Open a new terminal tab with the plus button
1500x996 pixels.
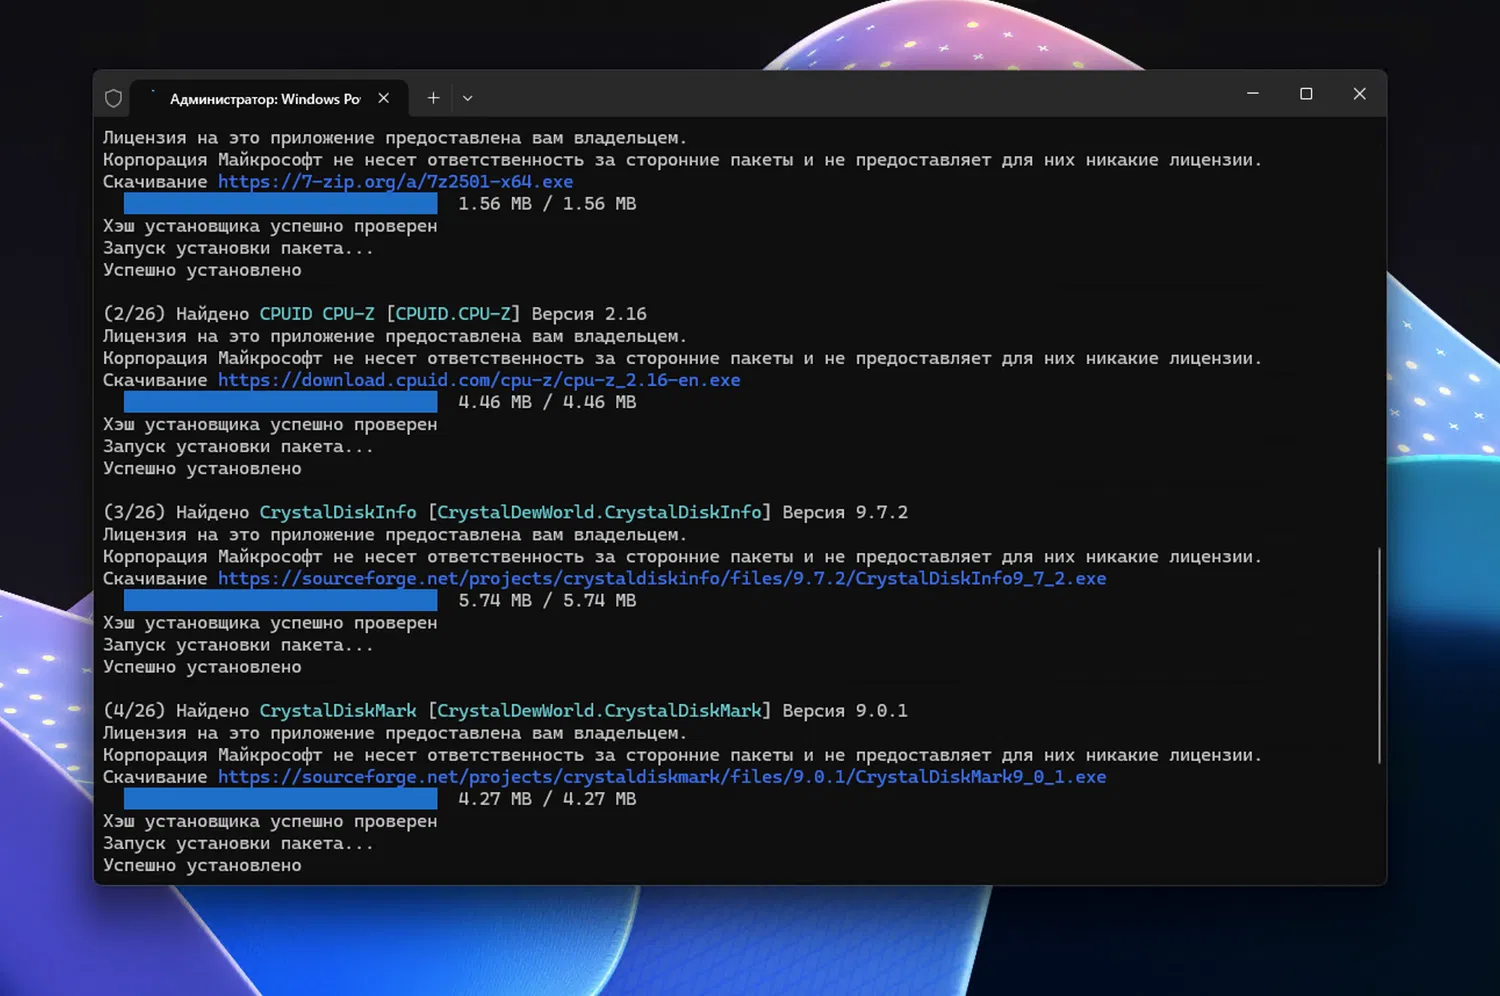[433, 98]
